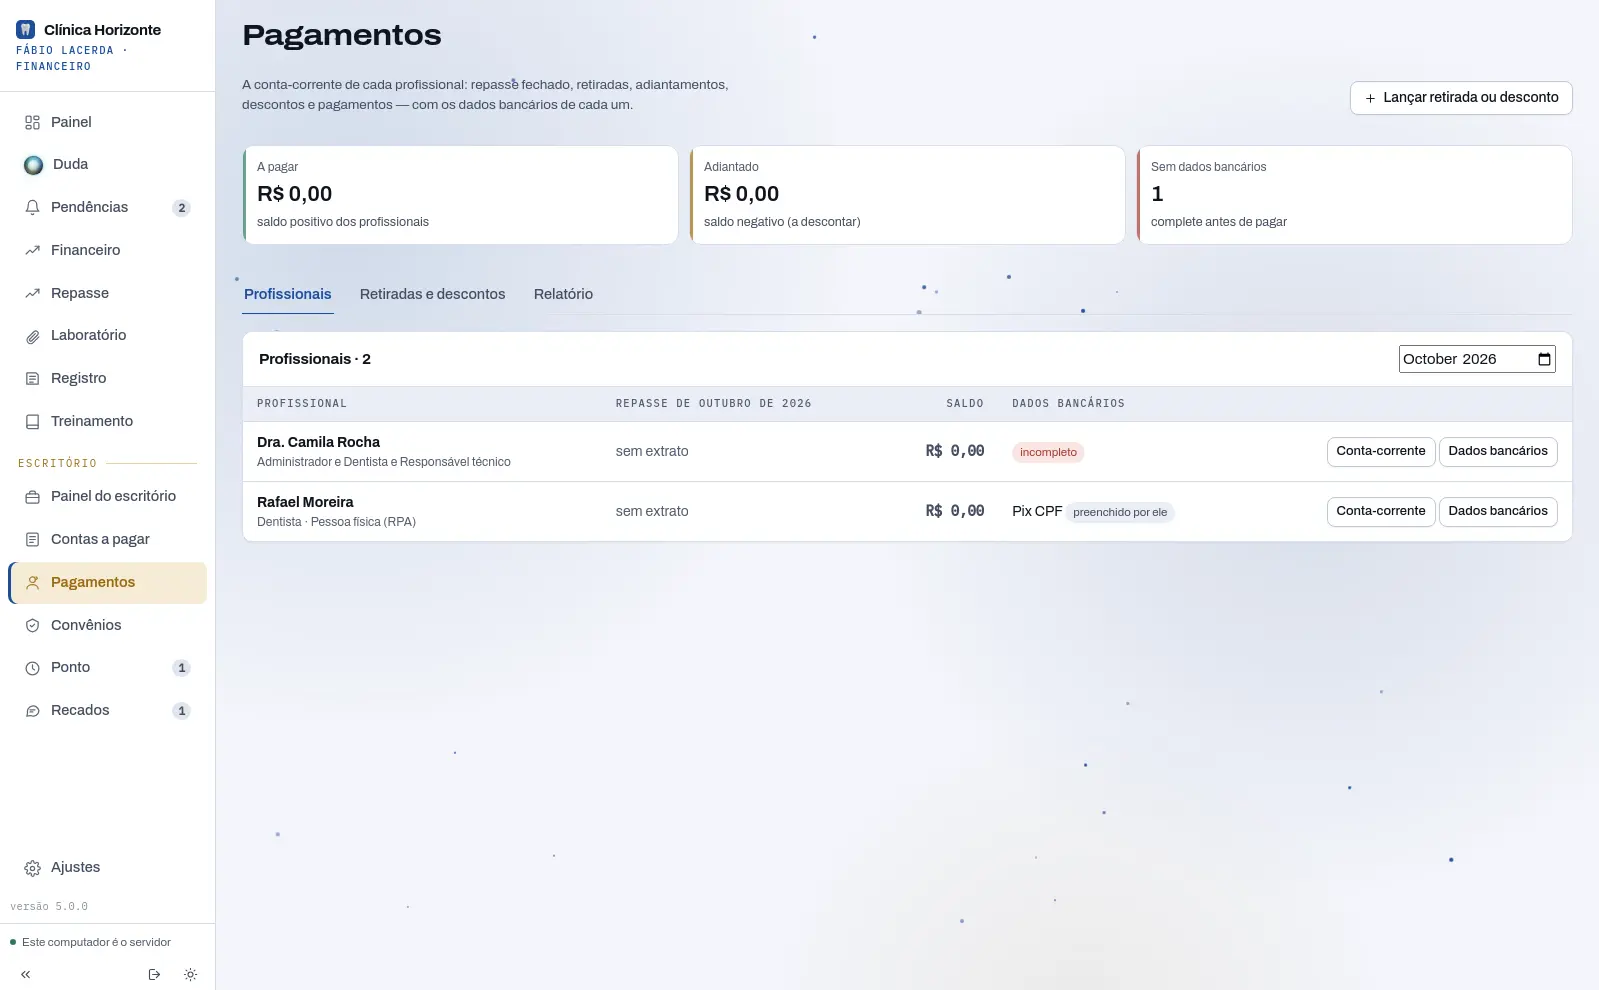Click the Pendências count badge showing 2
The width and height of the screenshot is (1599, 990).
[x=181, y=208]
